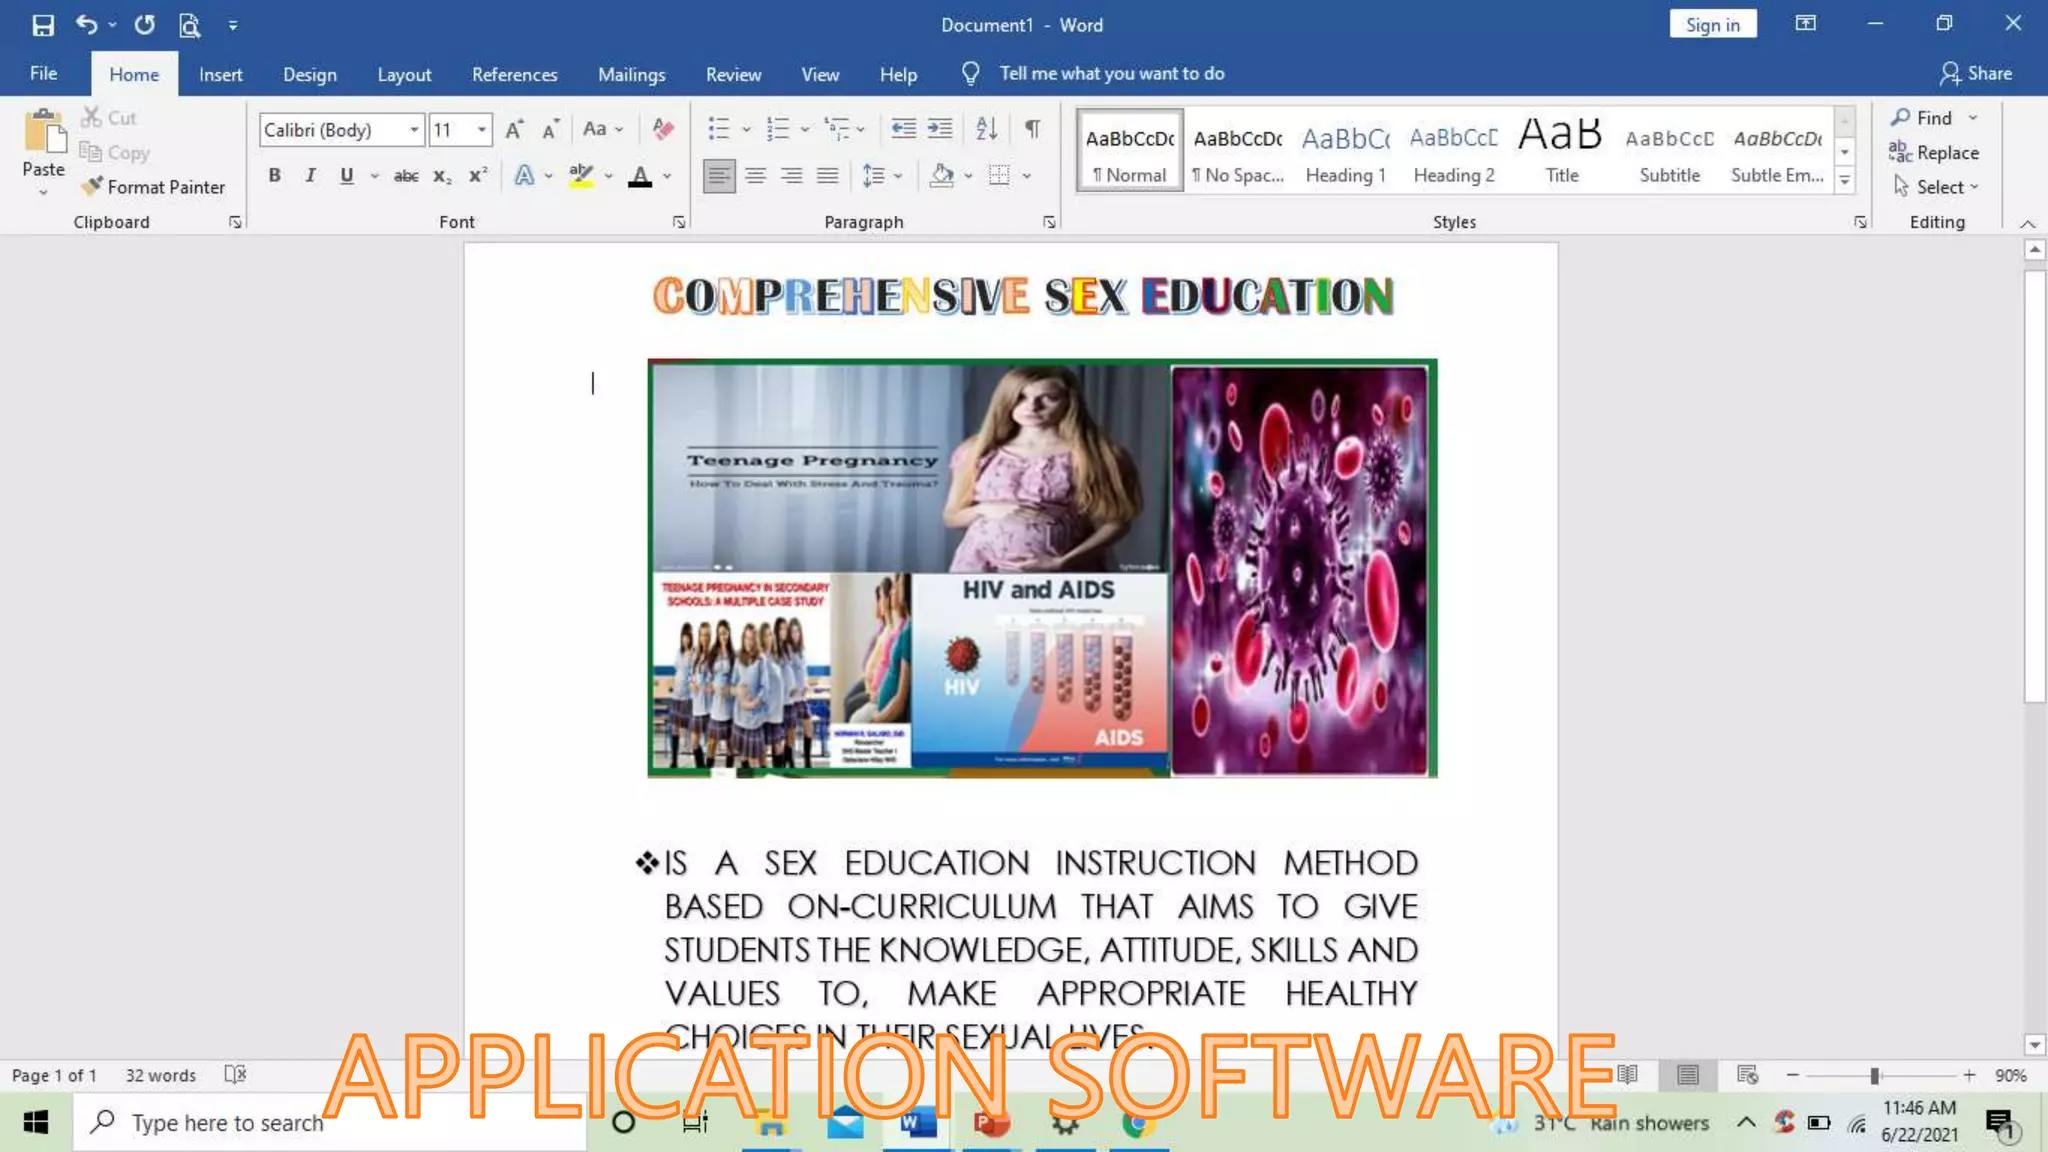The height and width of the screenshot is (1152, 2048).
Task: Click the ribbon display options icon
Action: pyautogui.click(x=1806, y=24)
